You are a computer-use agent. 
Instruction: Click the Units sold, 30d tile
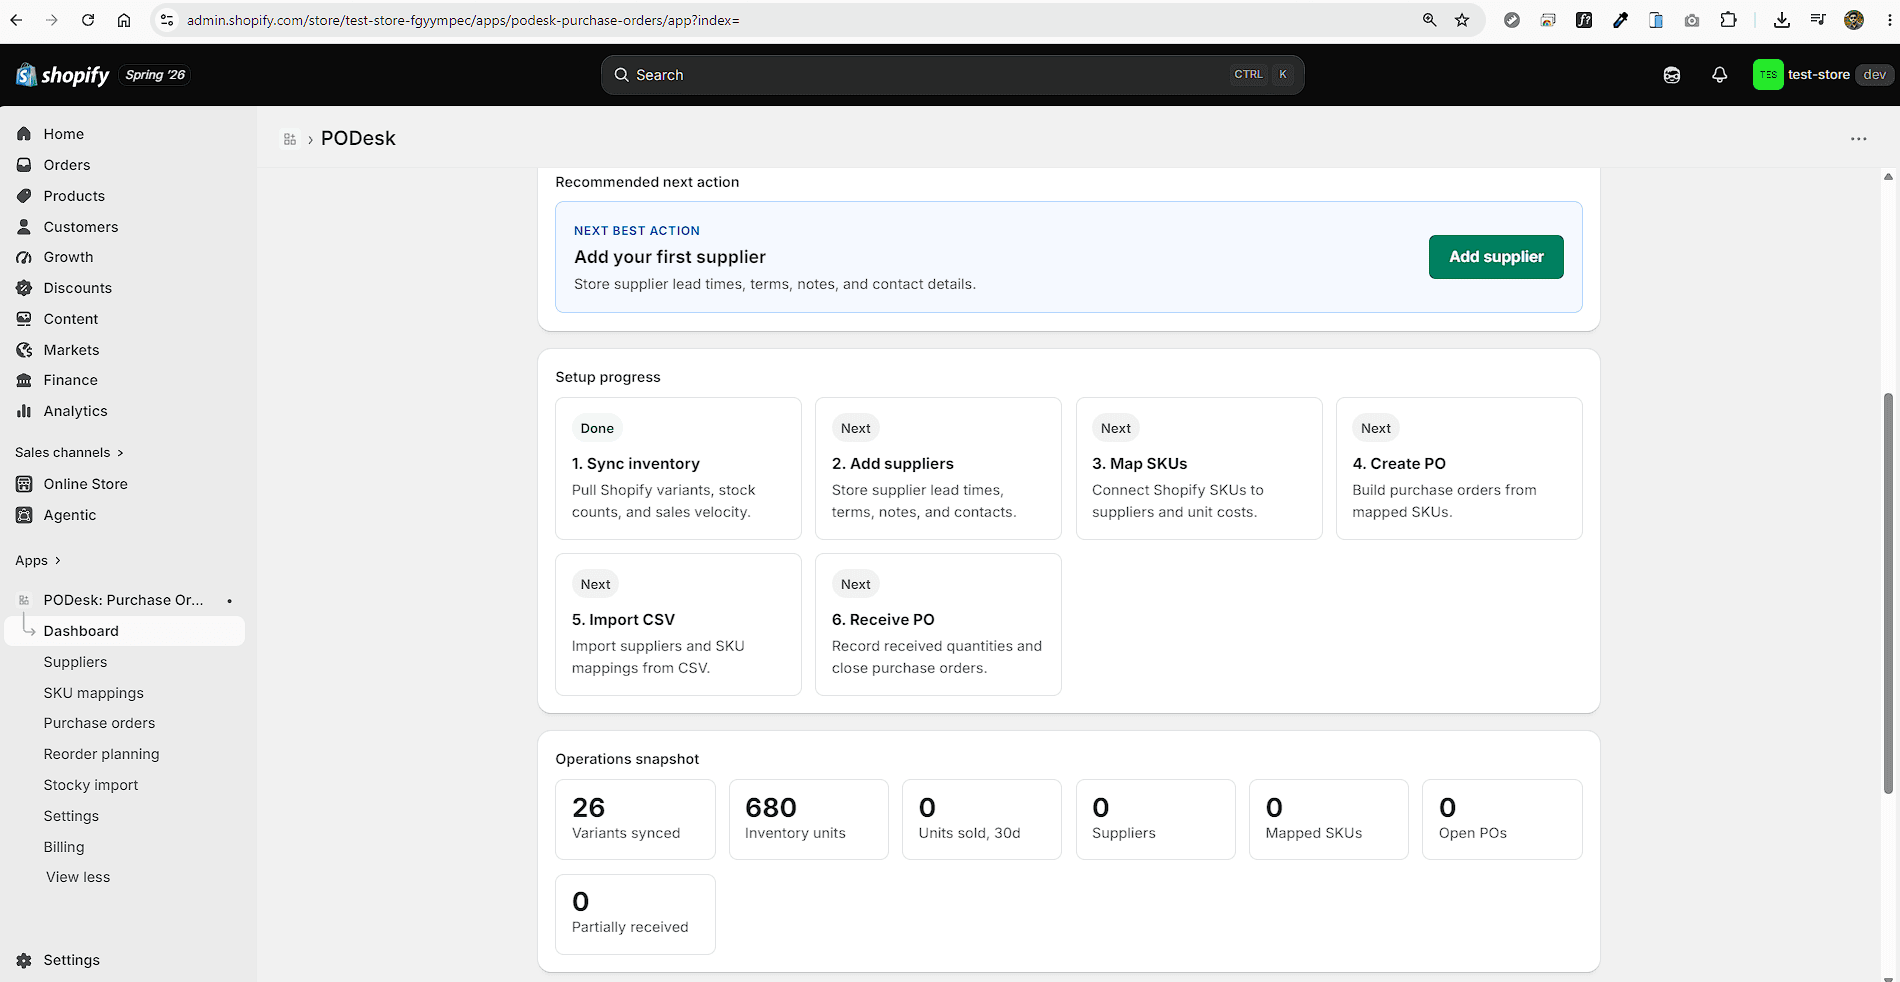tap(982, 819)
